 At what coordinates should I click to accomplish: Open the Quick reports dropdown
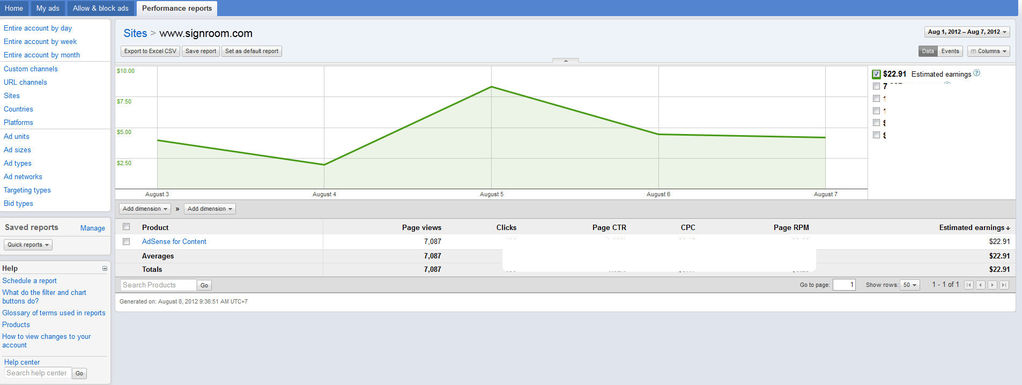click(29, 245)
